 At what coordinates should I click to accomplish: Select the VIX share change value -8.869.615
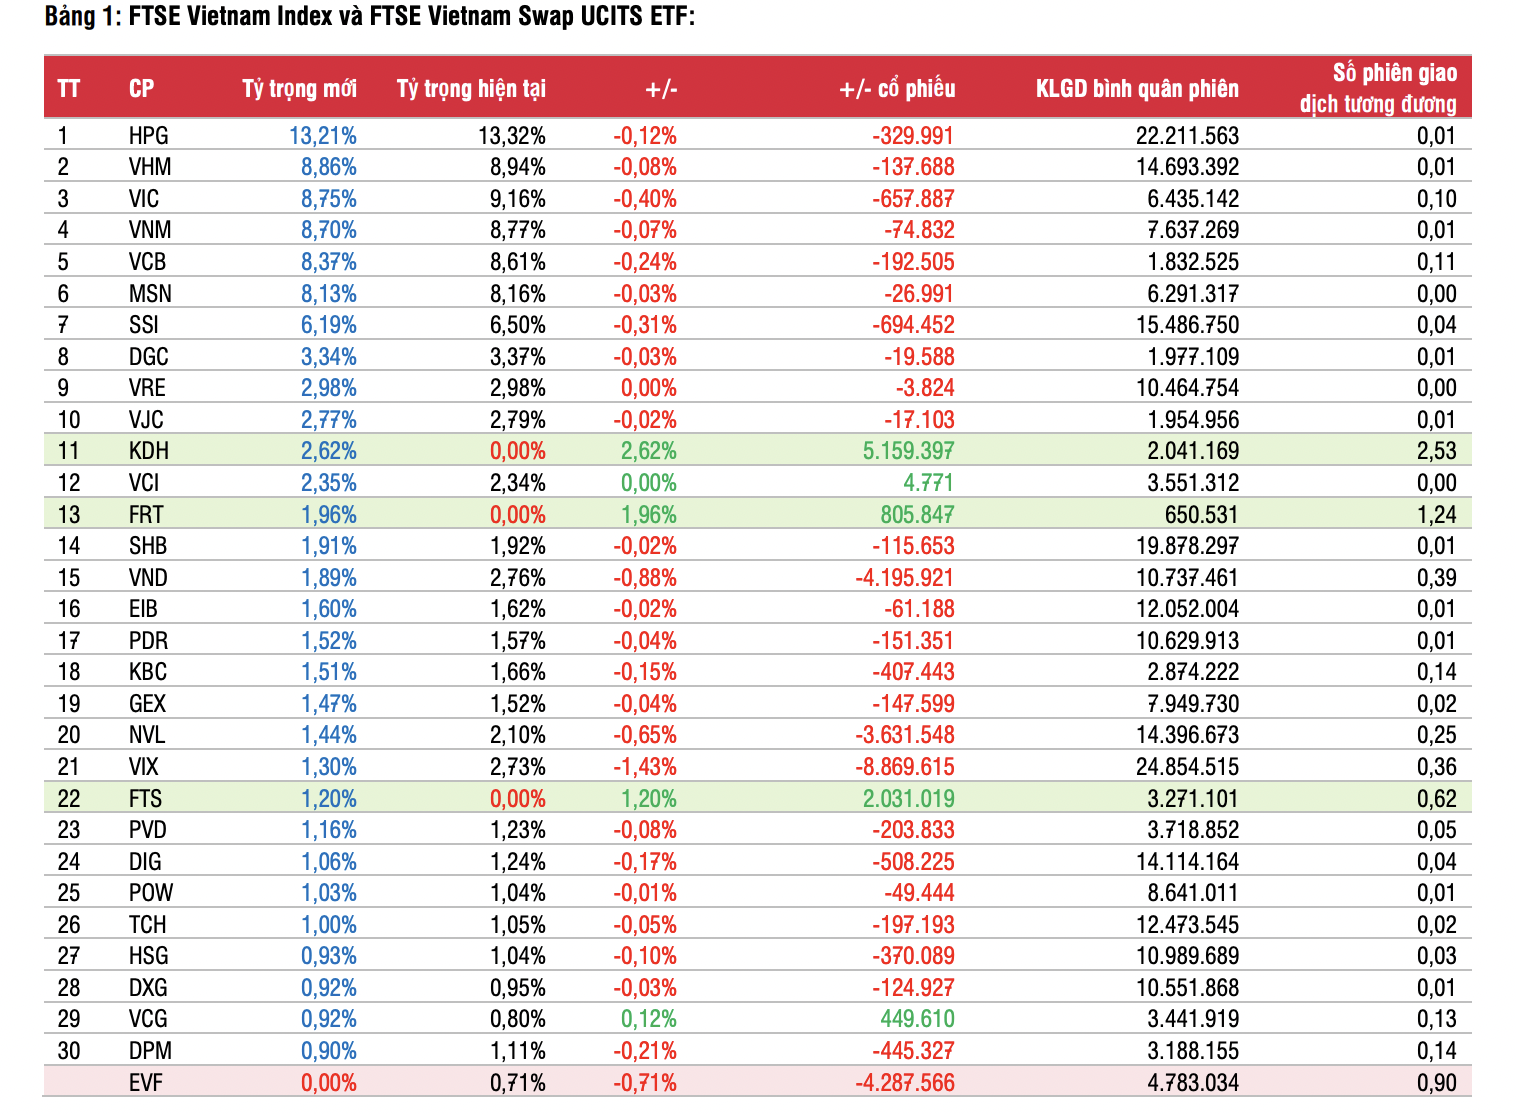904,767
